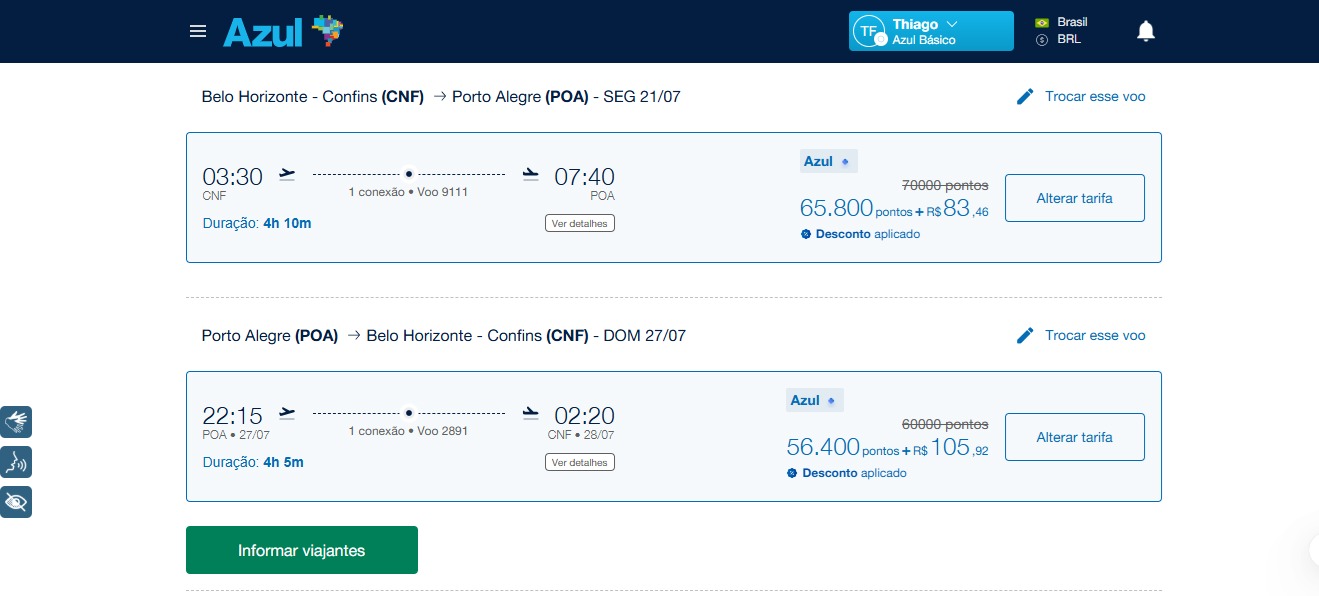Screen dimensions: 1319x596
Task: Open the hamburger navigation menu
Action: [198, 31]
